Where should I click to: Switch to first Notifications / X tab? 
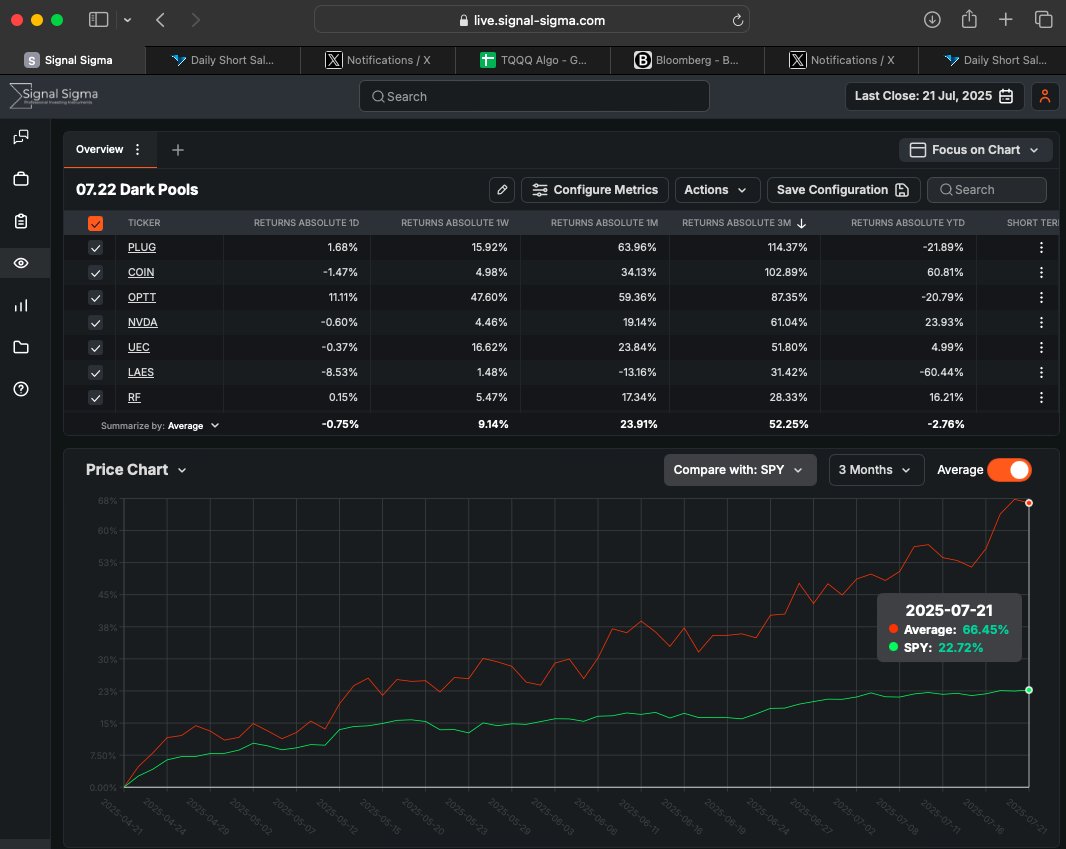378,60
